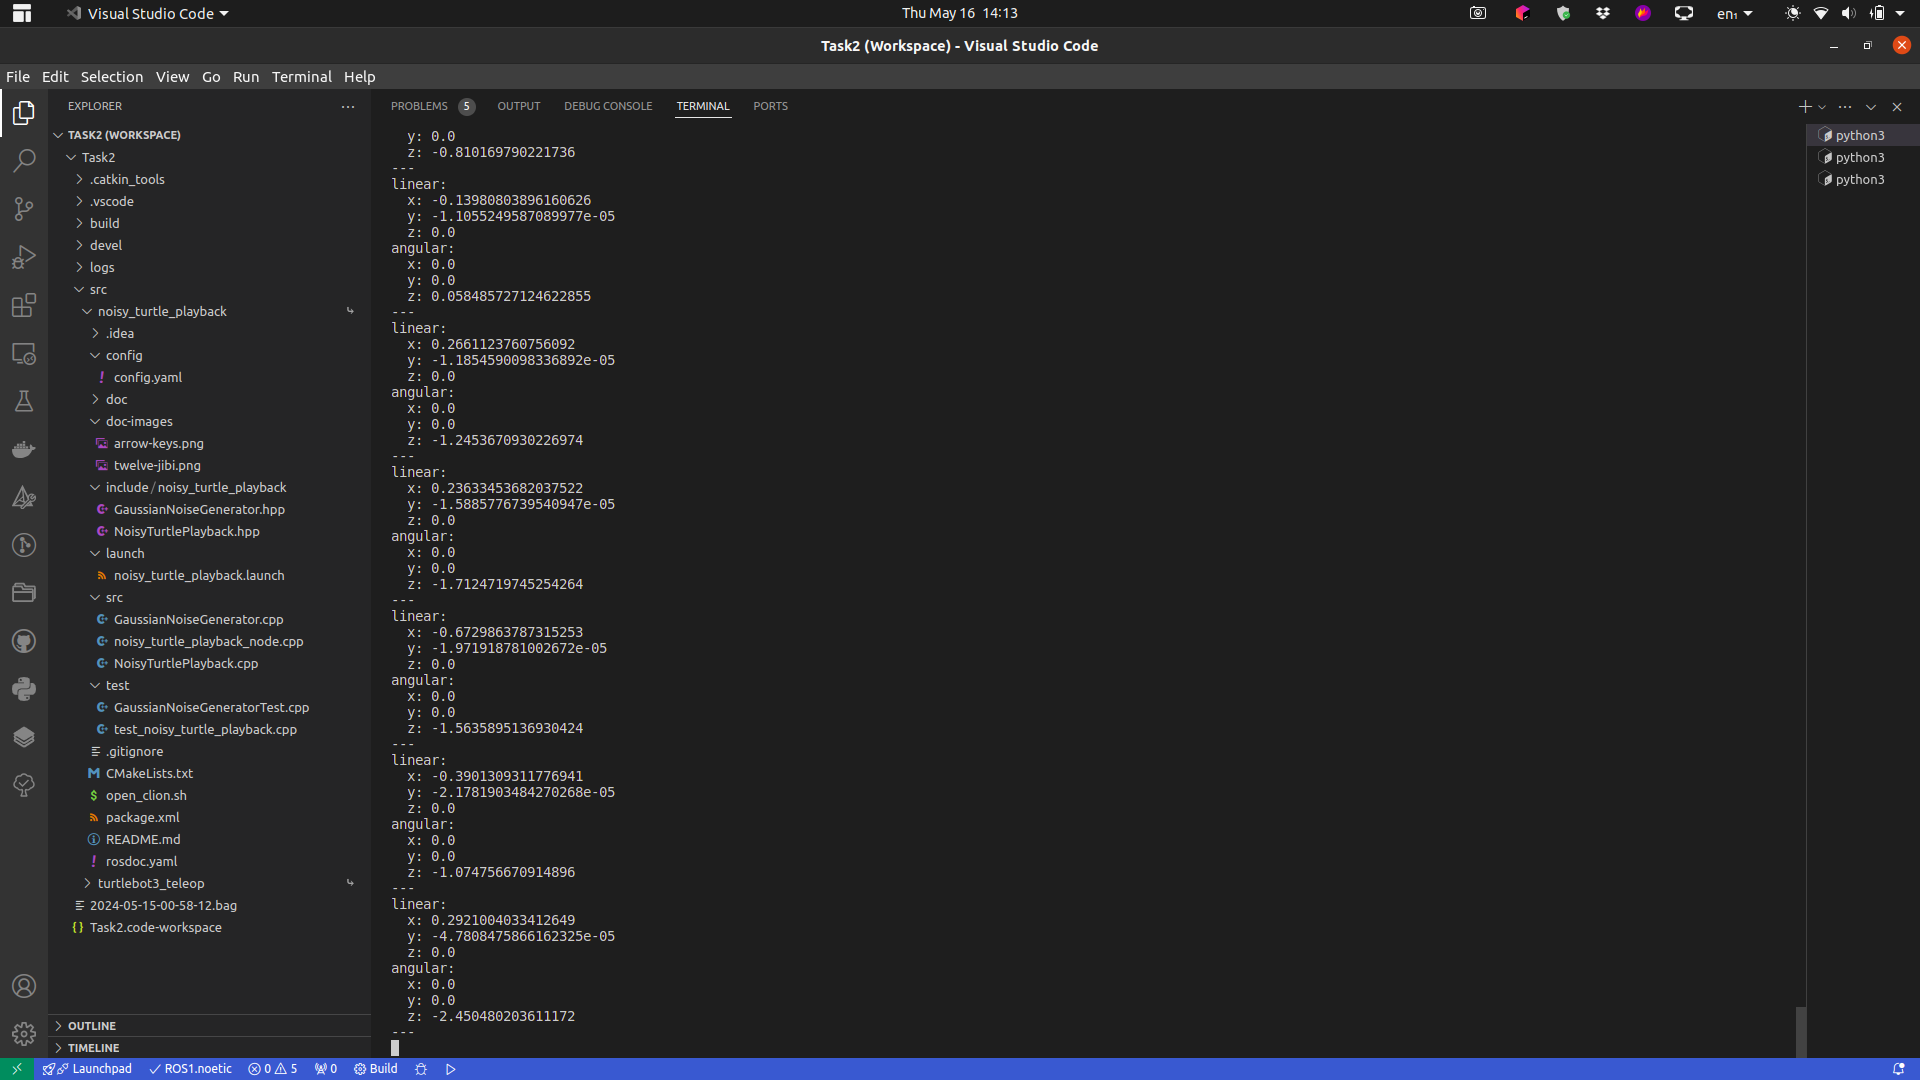Viewport: 1920px width, 1080px height.
Task: Open the Run and Debug view
Action: pyautogui.click(x=24, y=257)
